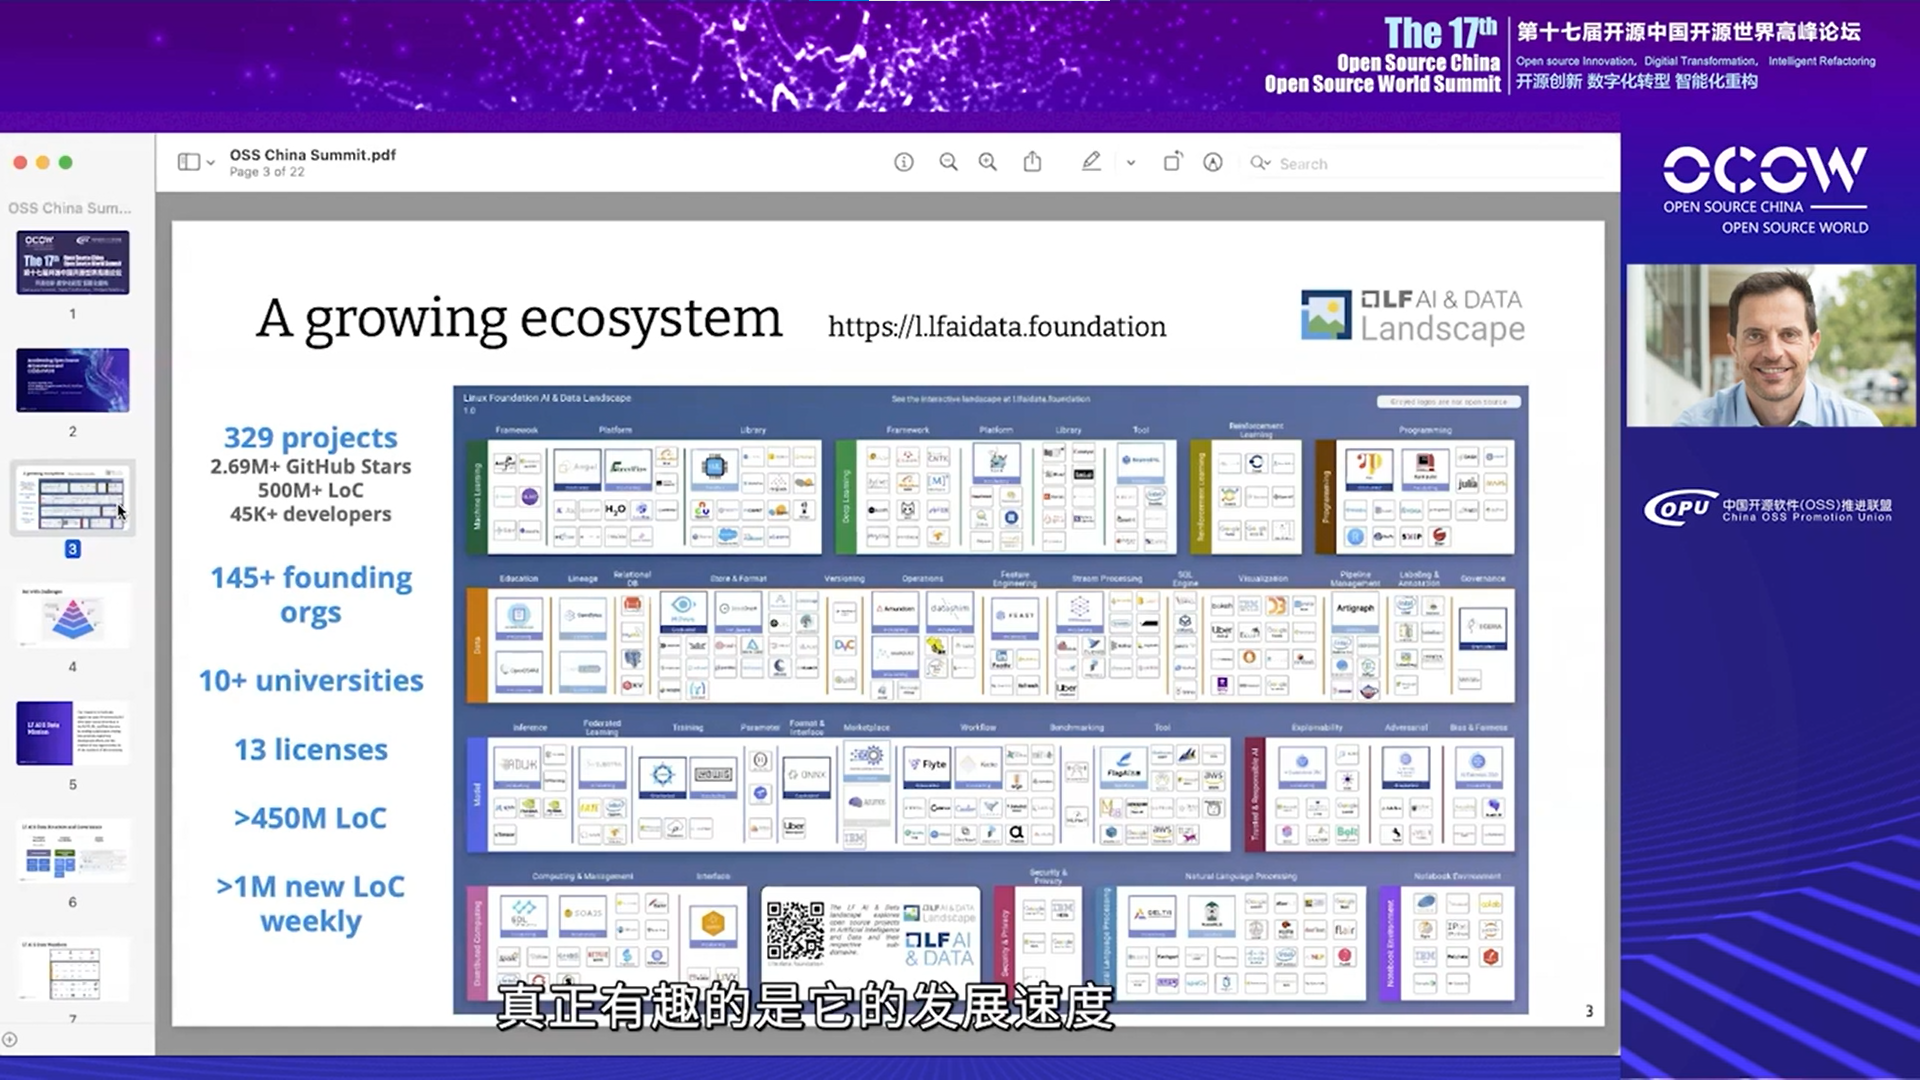Expand the sidebar view options chevron
This screenshot has width=1920, height=1080.
[211, 163]
